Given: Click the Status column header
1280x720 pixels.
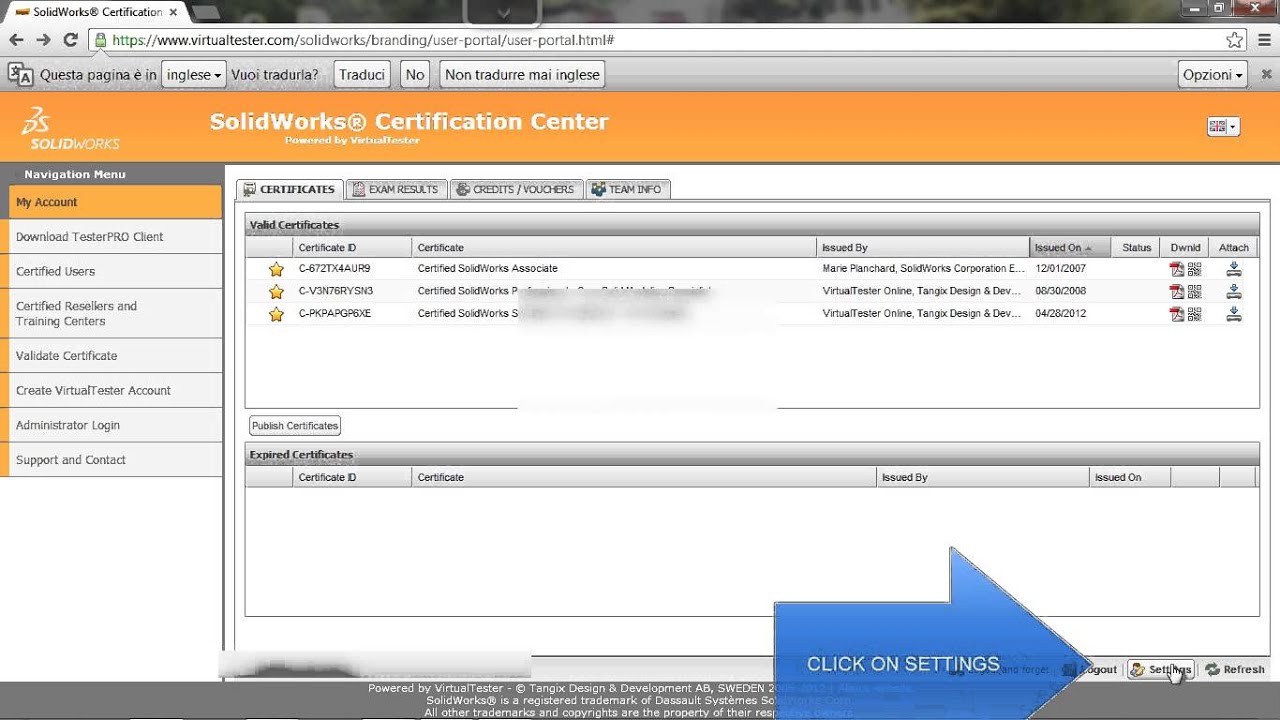Looking at the screenshot, I should pos(1137,247).
